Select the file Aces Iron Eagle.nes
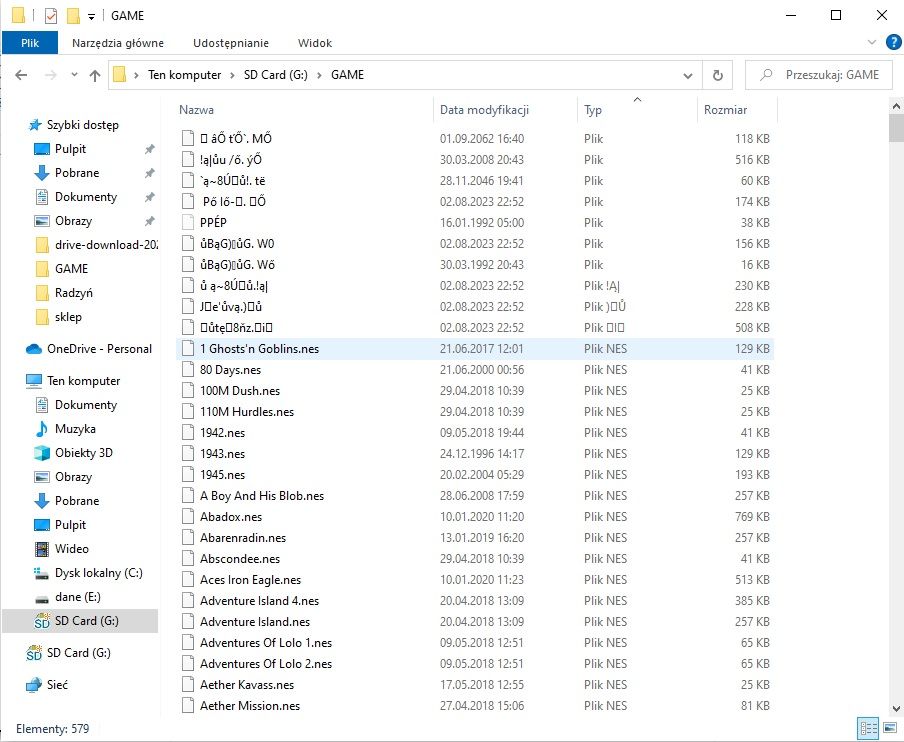 [250, 580]
